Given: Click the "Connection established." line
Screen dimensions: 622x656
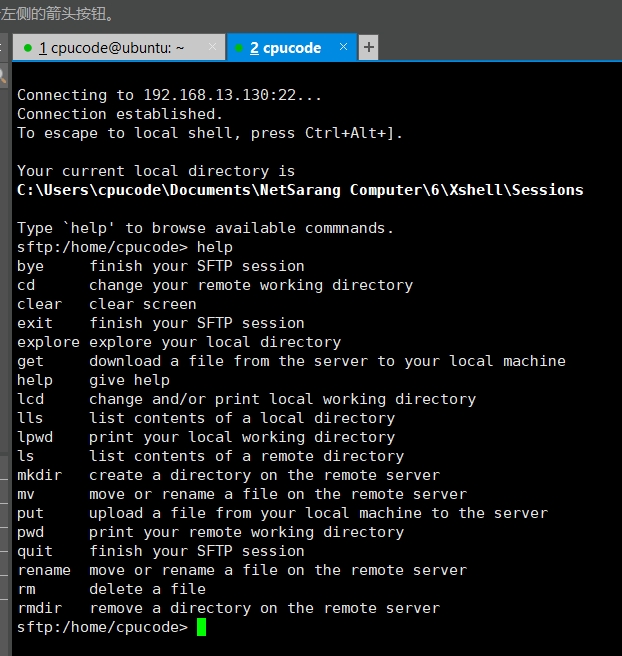Looking at the screenshot, I should (x=120, y=114).
